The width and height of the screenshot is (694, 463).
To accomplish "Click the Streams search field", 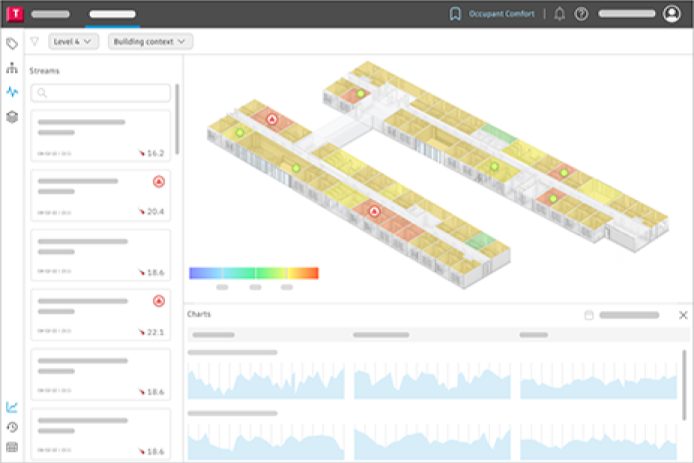I will 100,93.
